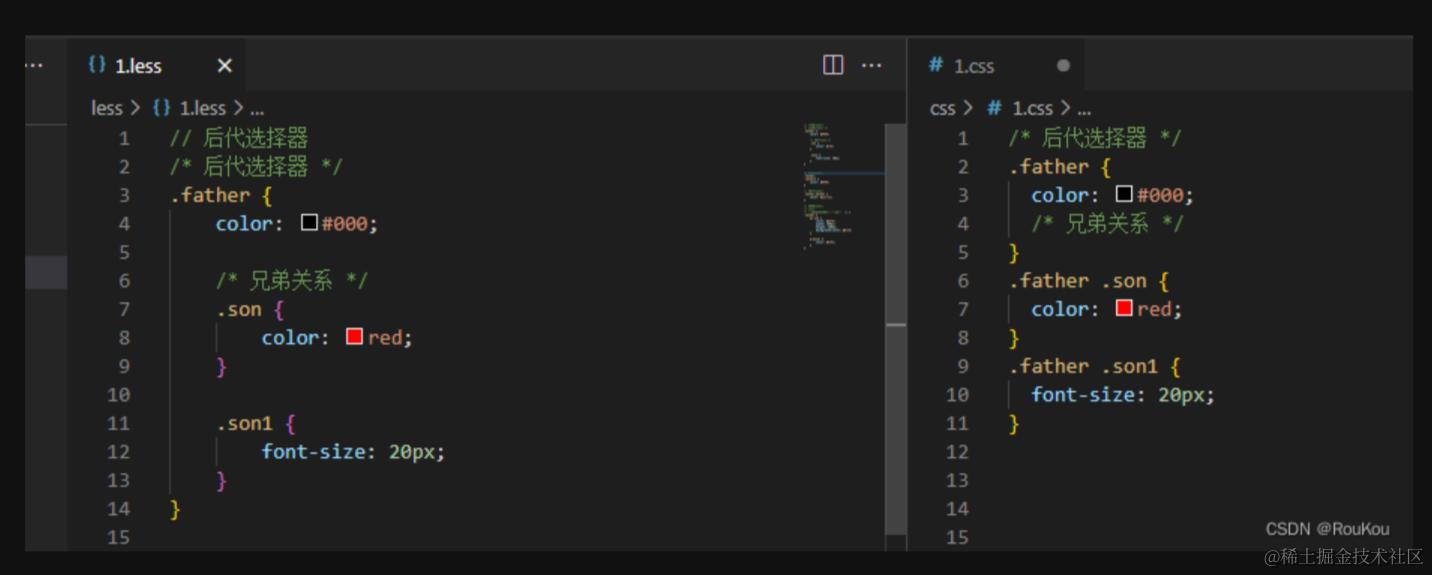Image resolution: width=1432 pixels, height=575 pixels.
Task: Expand the "css" folder breadcrumb
Action: click(x=942, y=108)
